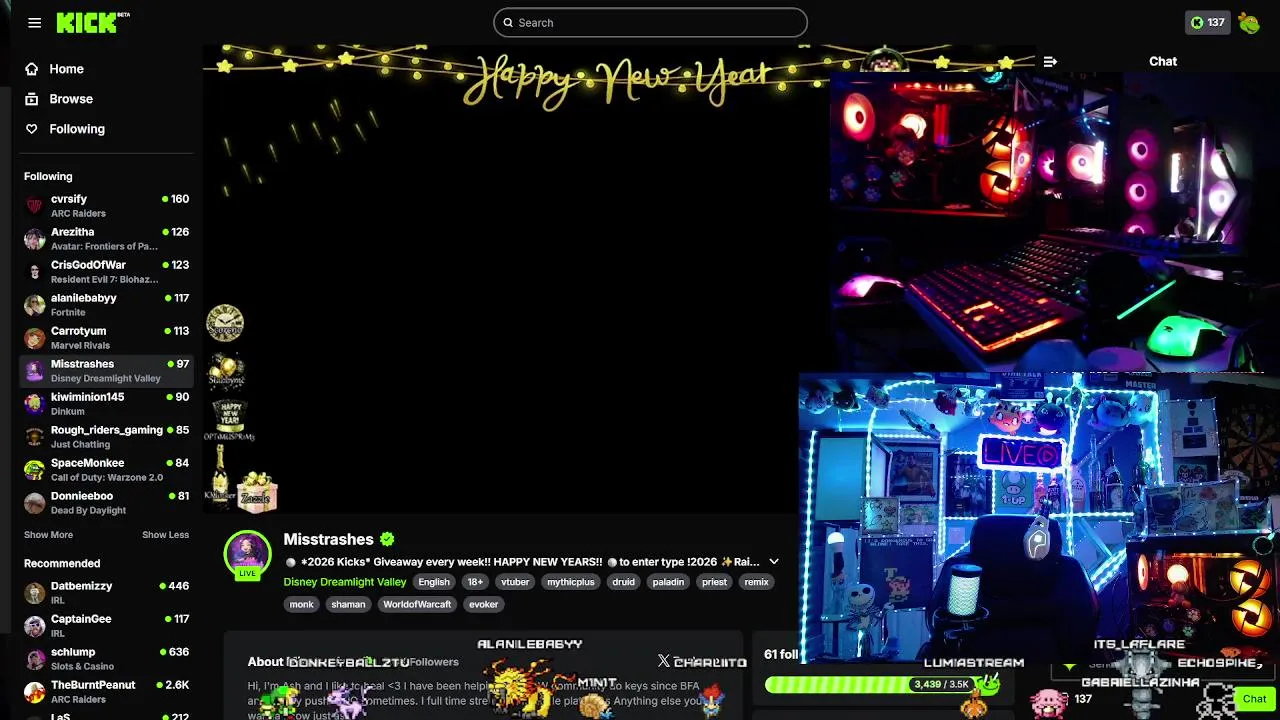The image size is (1280, 720).
Task: Open kiwiminion145 channel avatar
Action: (x=35, y=404)
